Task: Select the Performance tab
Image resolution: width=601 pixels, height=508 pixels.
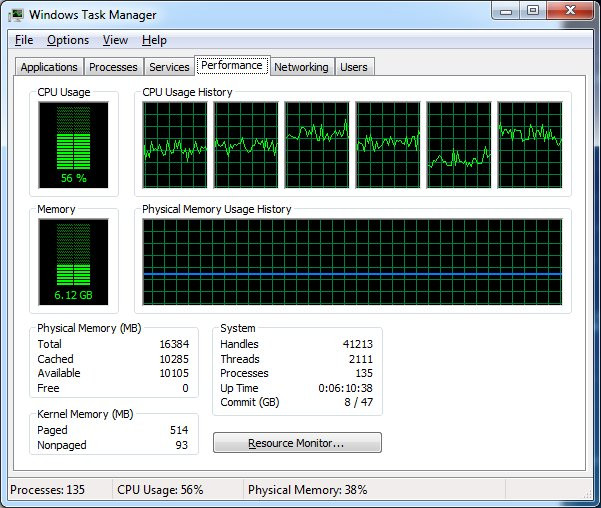Action: coord(231,66)
